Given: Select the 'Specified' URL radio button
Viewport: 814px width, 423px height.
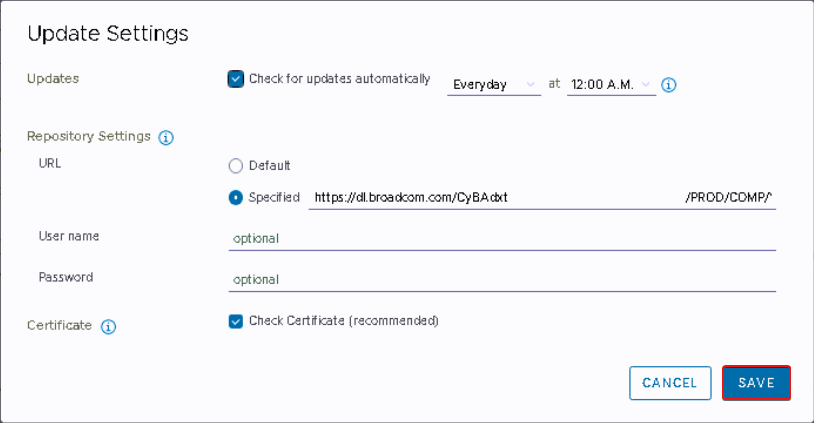Looking at the screenshot, I should [236, 197].
